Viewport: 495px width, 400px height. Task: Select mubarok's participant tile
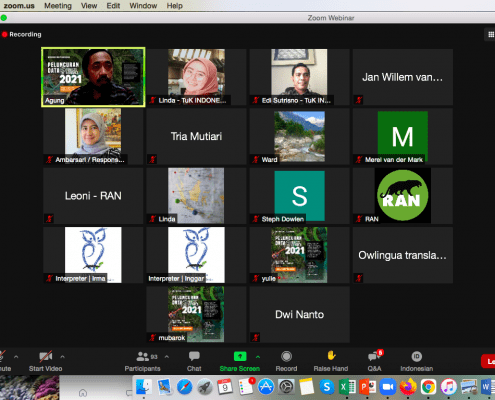(196, 314)
